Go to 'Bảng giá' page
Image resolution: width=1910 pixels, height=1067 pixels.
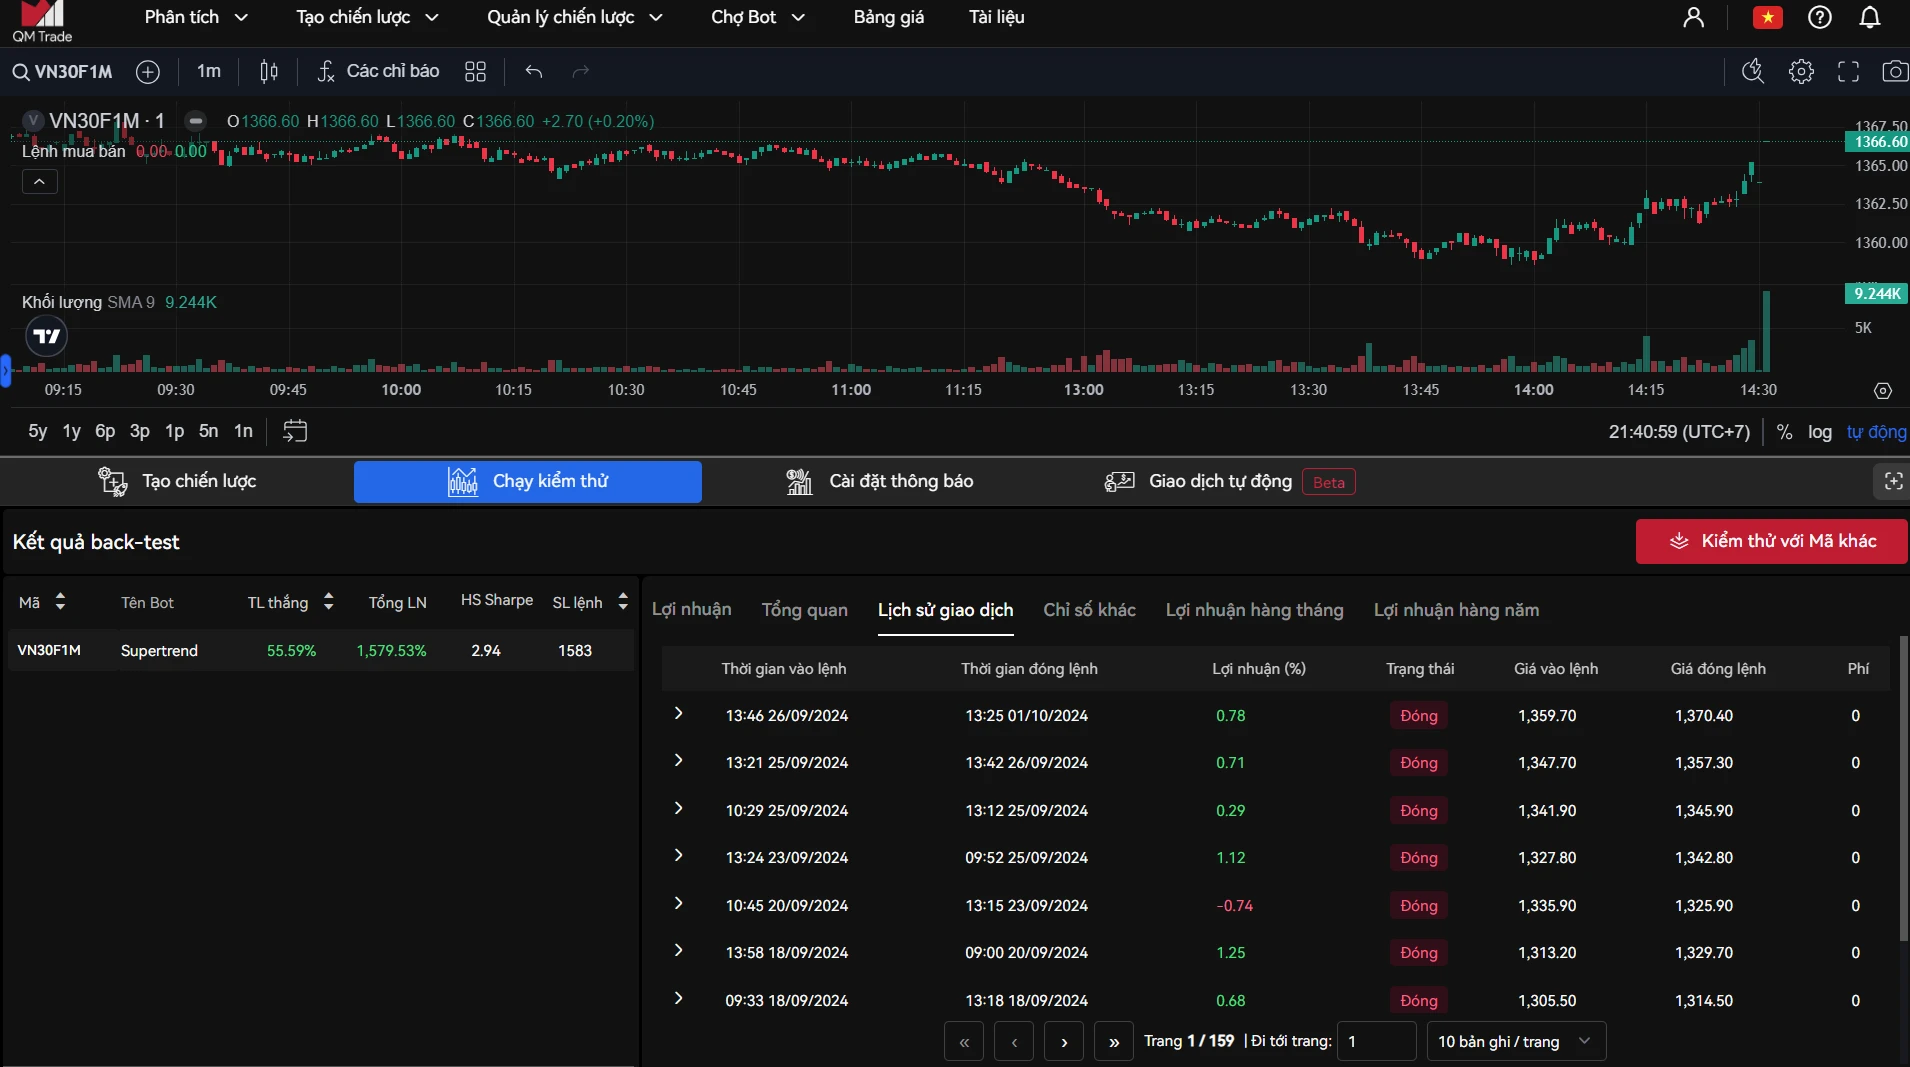(x=889, y=17)
